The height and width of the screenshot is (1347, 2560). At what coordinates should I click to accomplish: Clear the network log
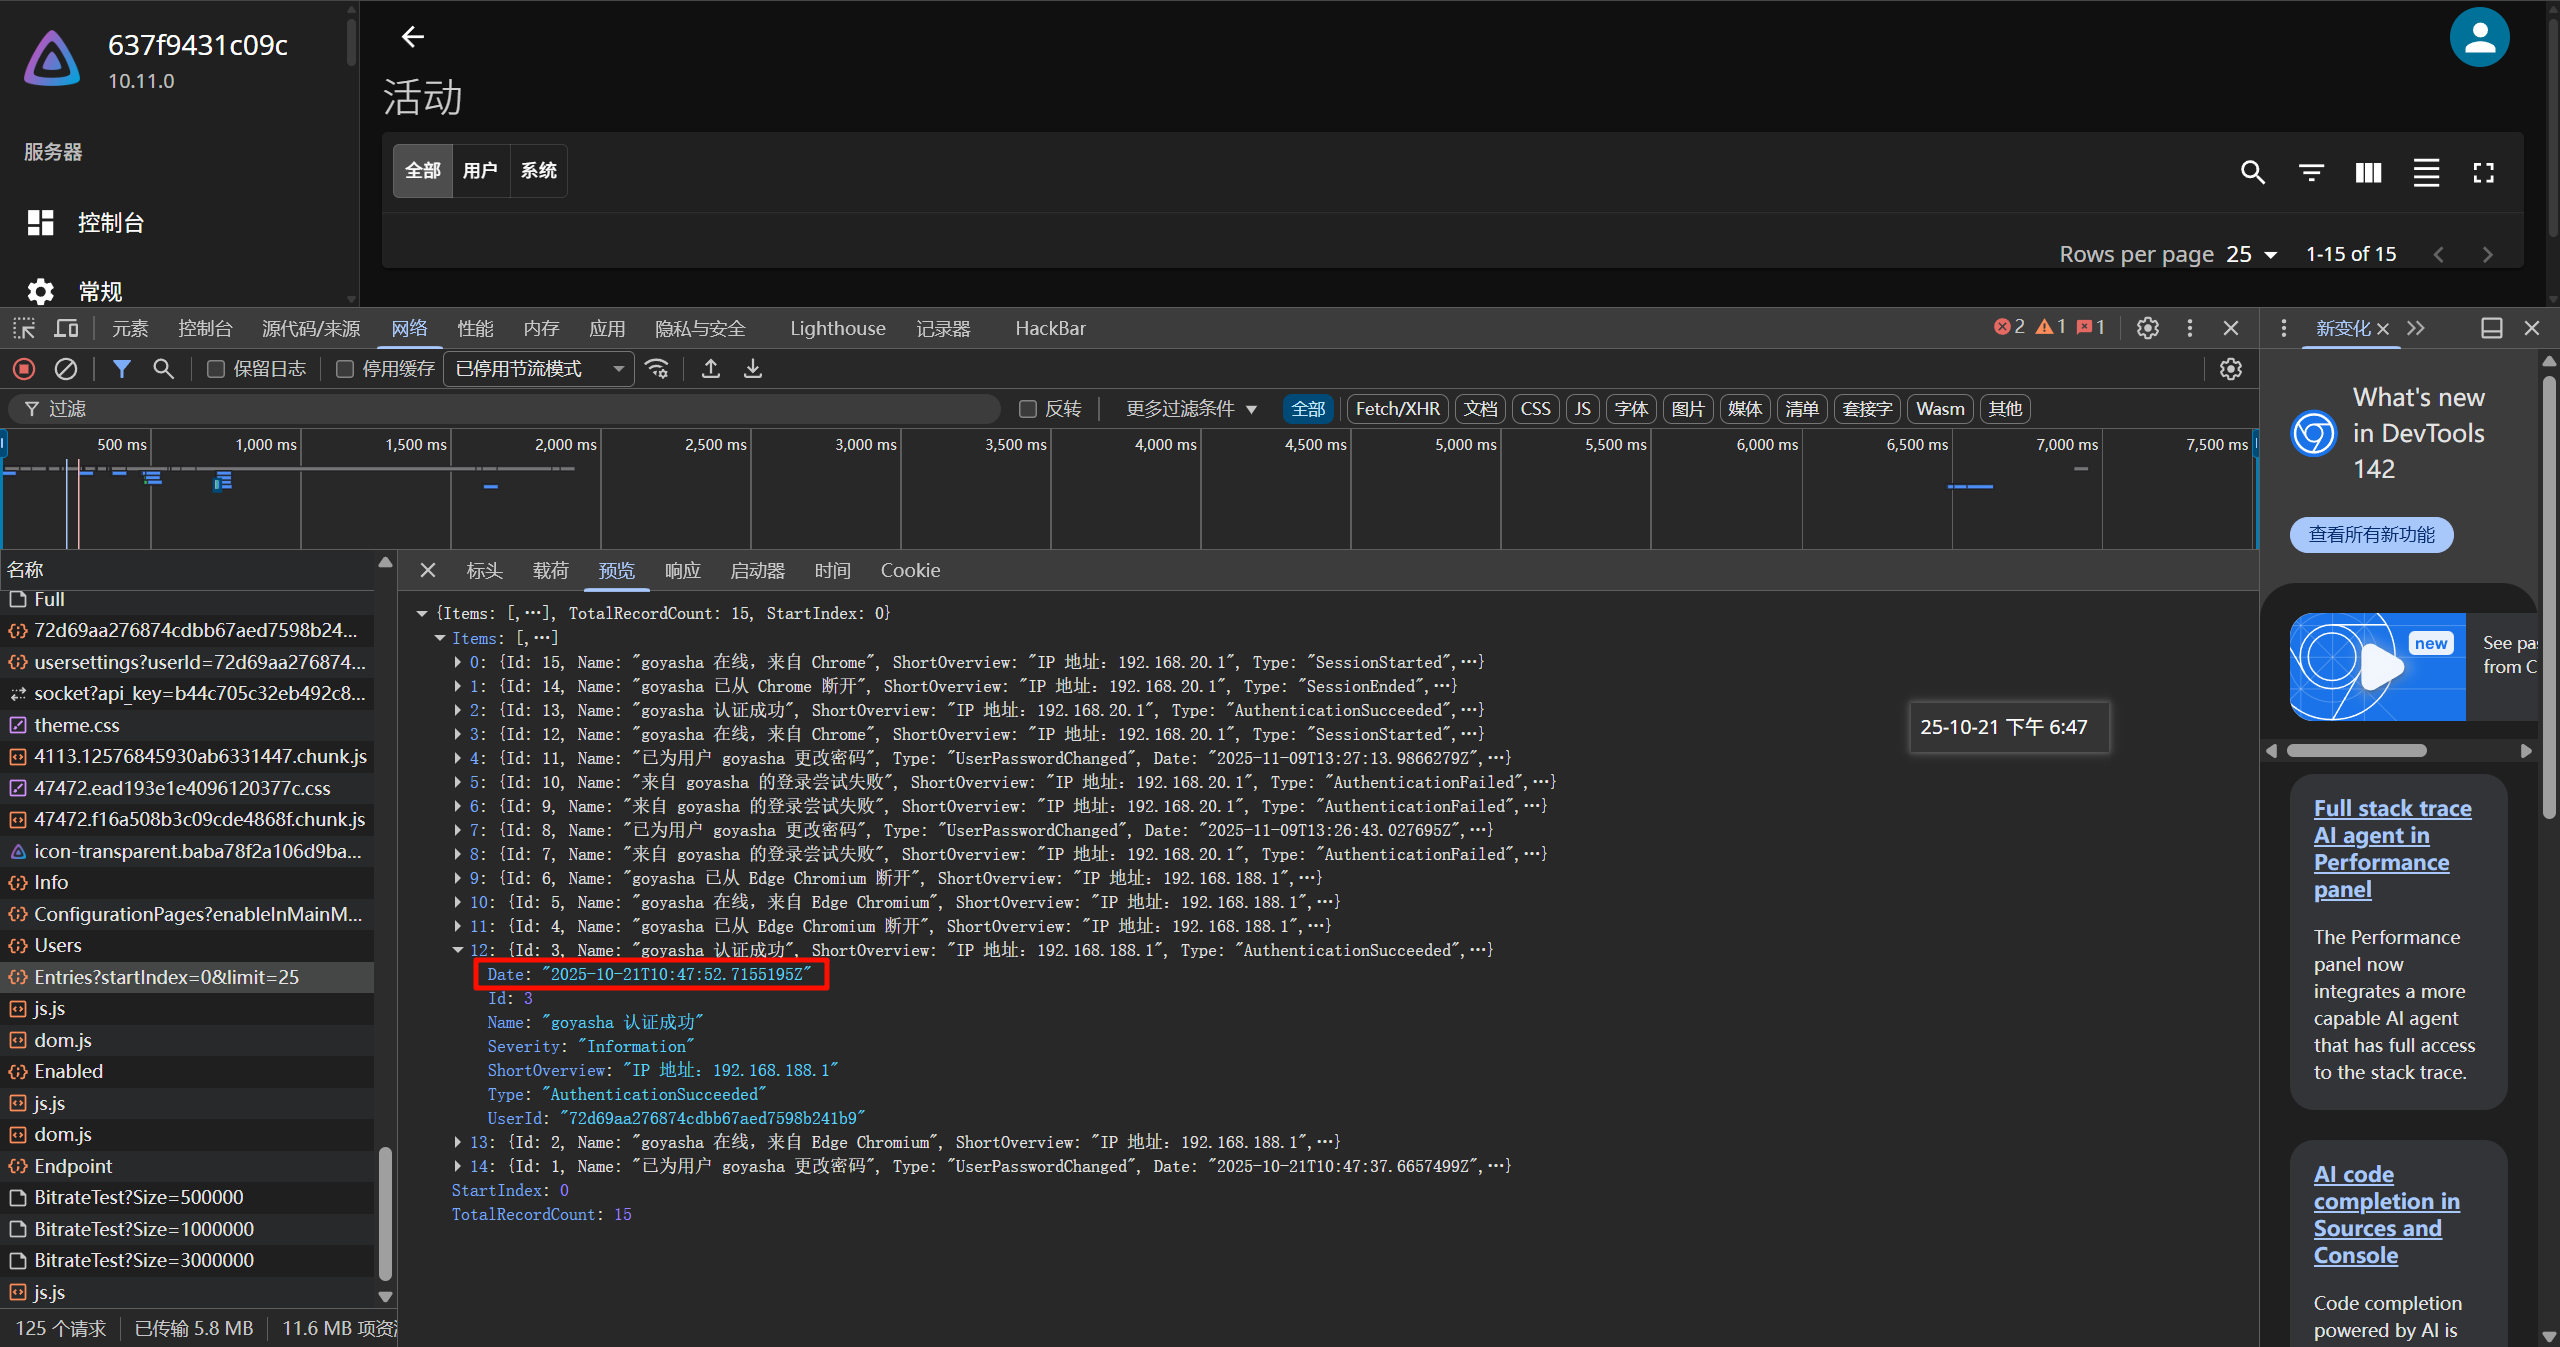[x=66, y=369]
